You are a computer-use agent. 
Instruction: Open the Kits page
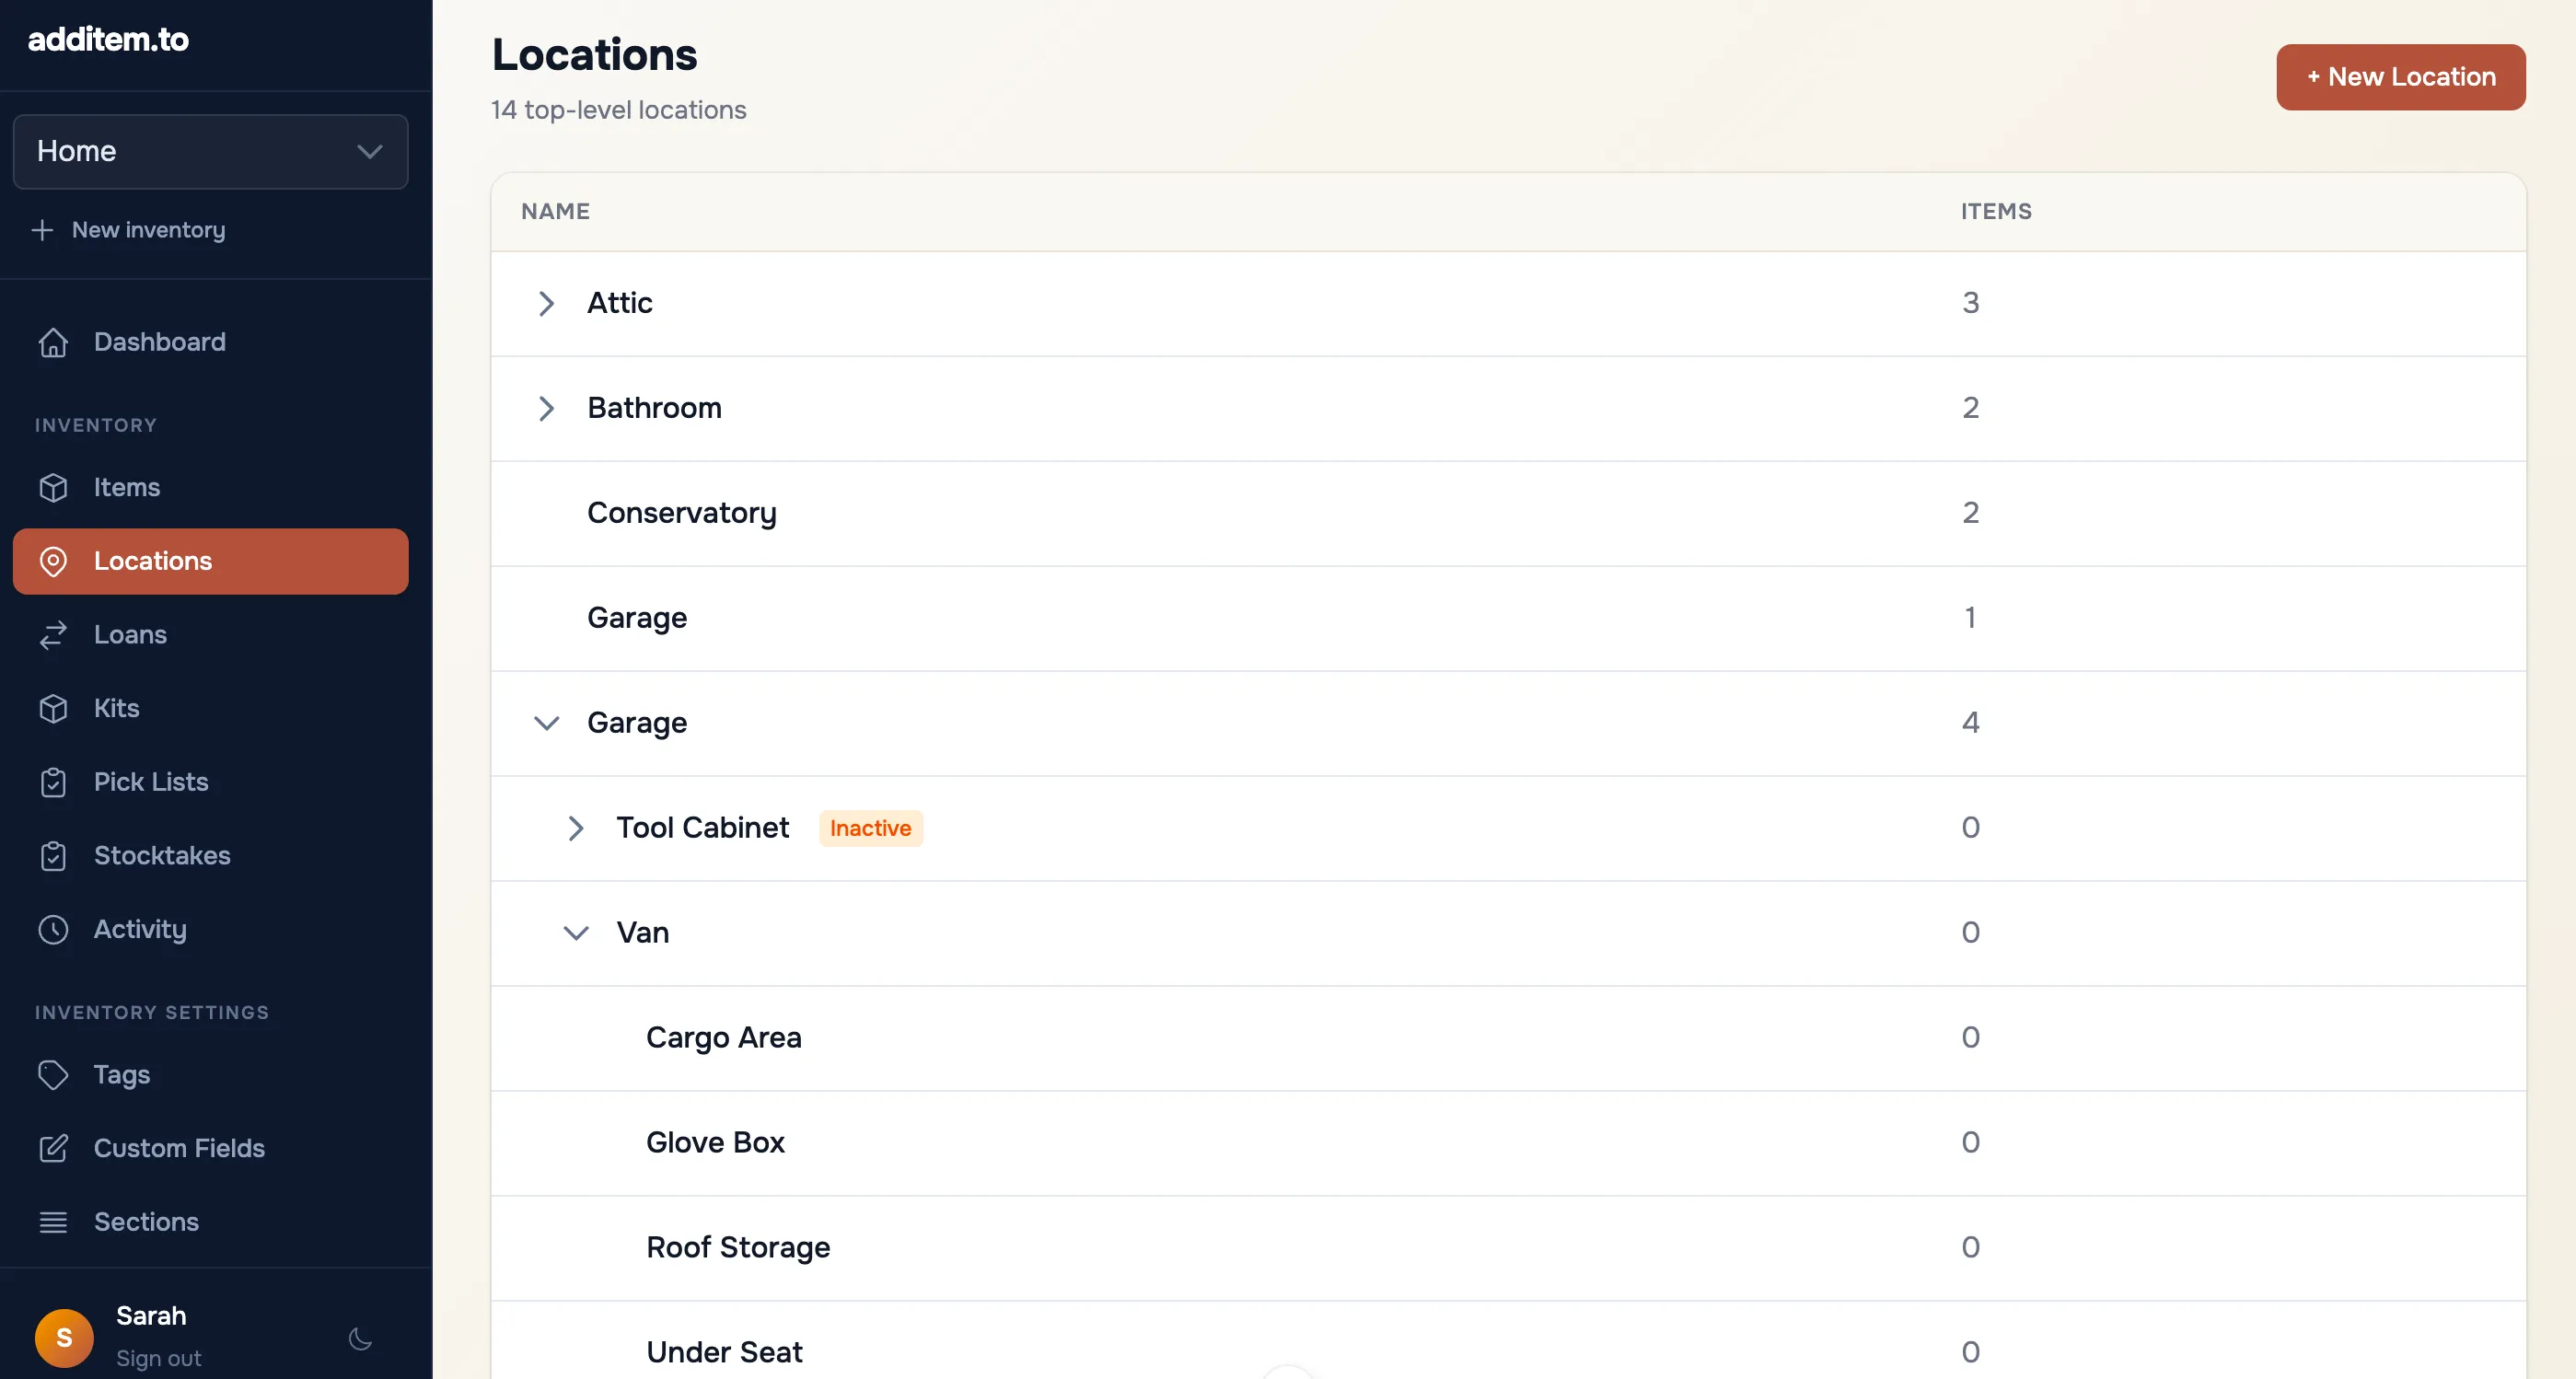click(211, 708)
